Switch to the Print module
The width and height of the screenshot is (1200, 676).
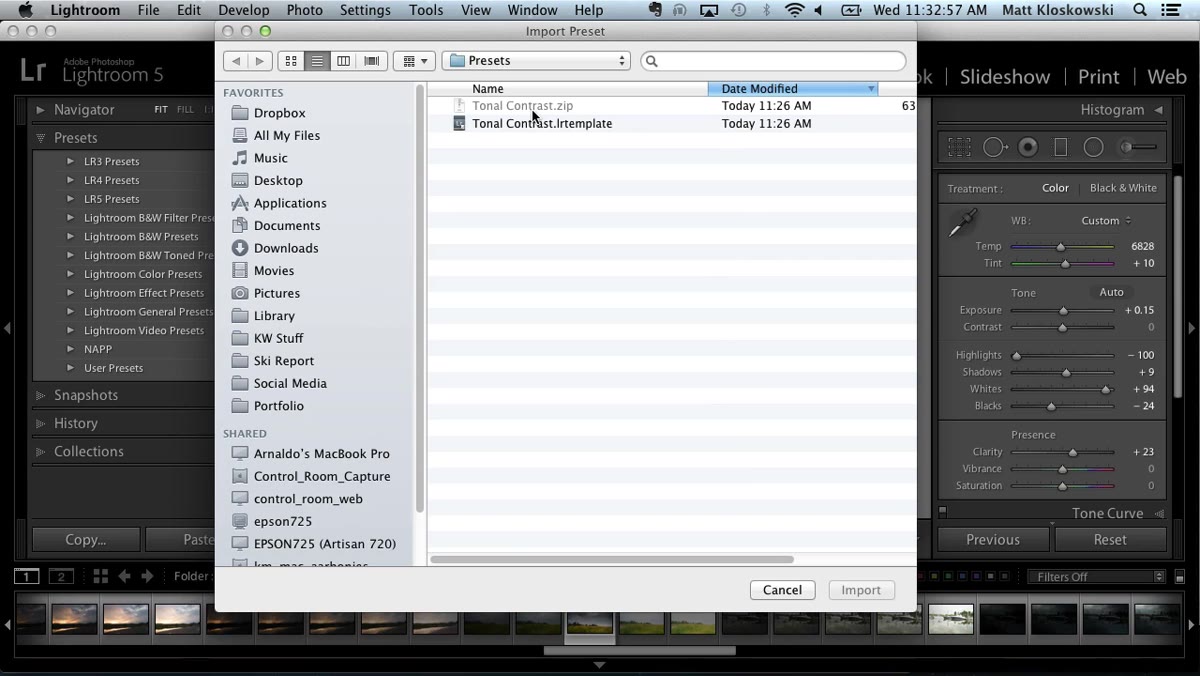1098,77
